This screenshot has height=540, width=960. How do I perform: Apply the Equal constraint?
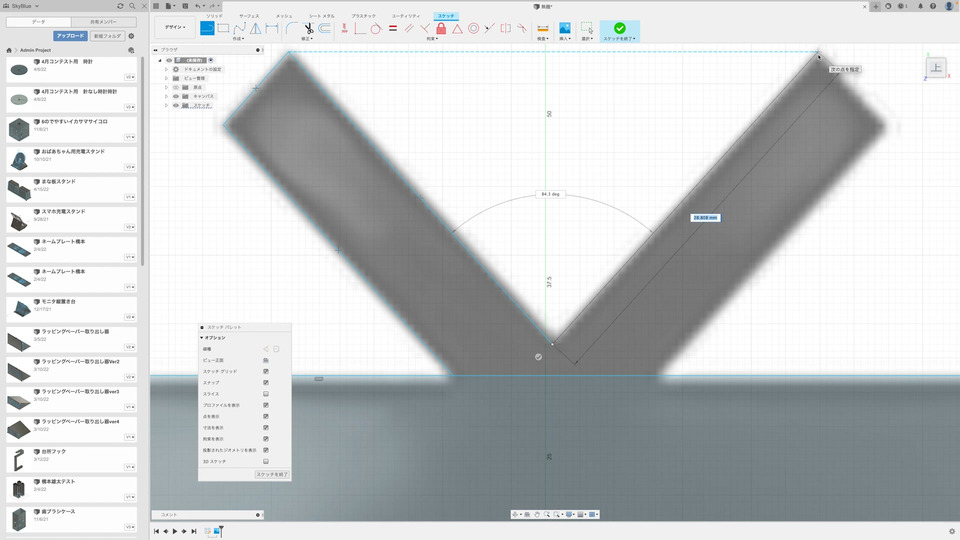[x=392, y=28]
